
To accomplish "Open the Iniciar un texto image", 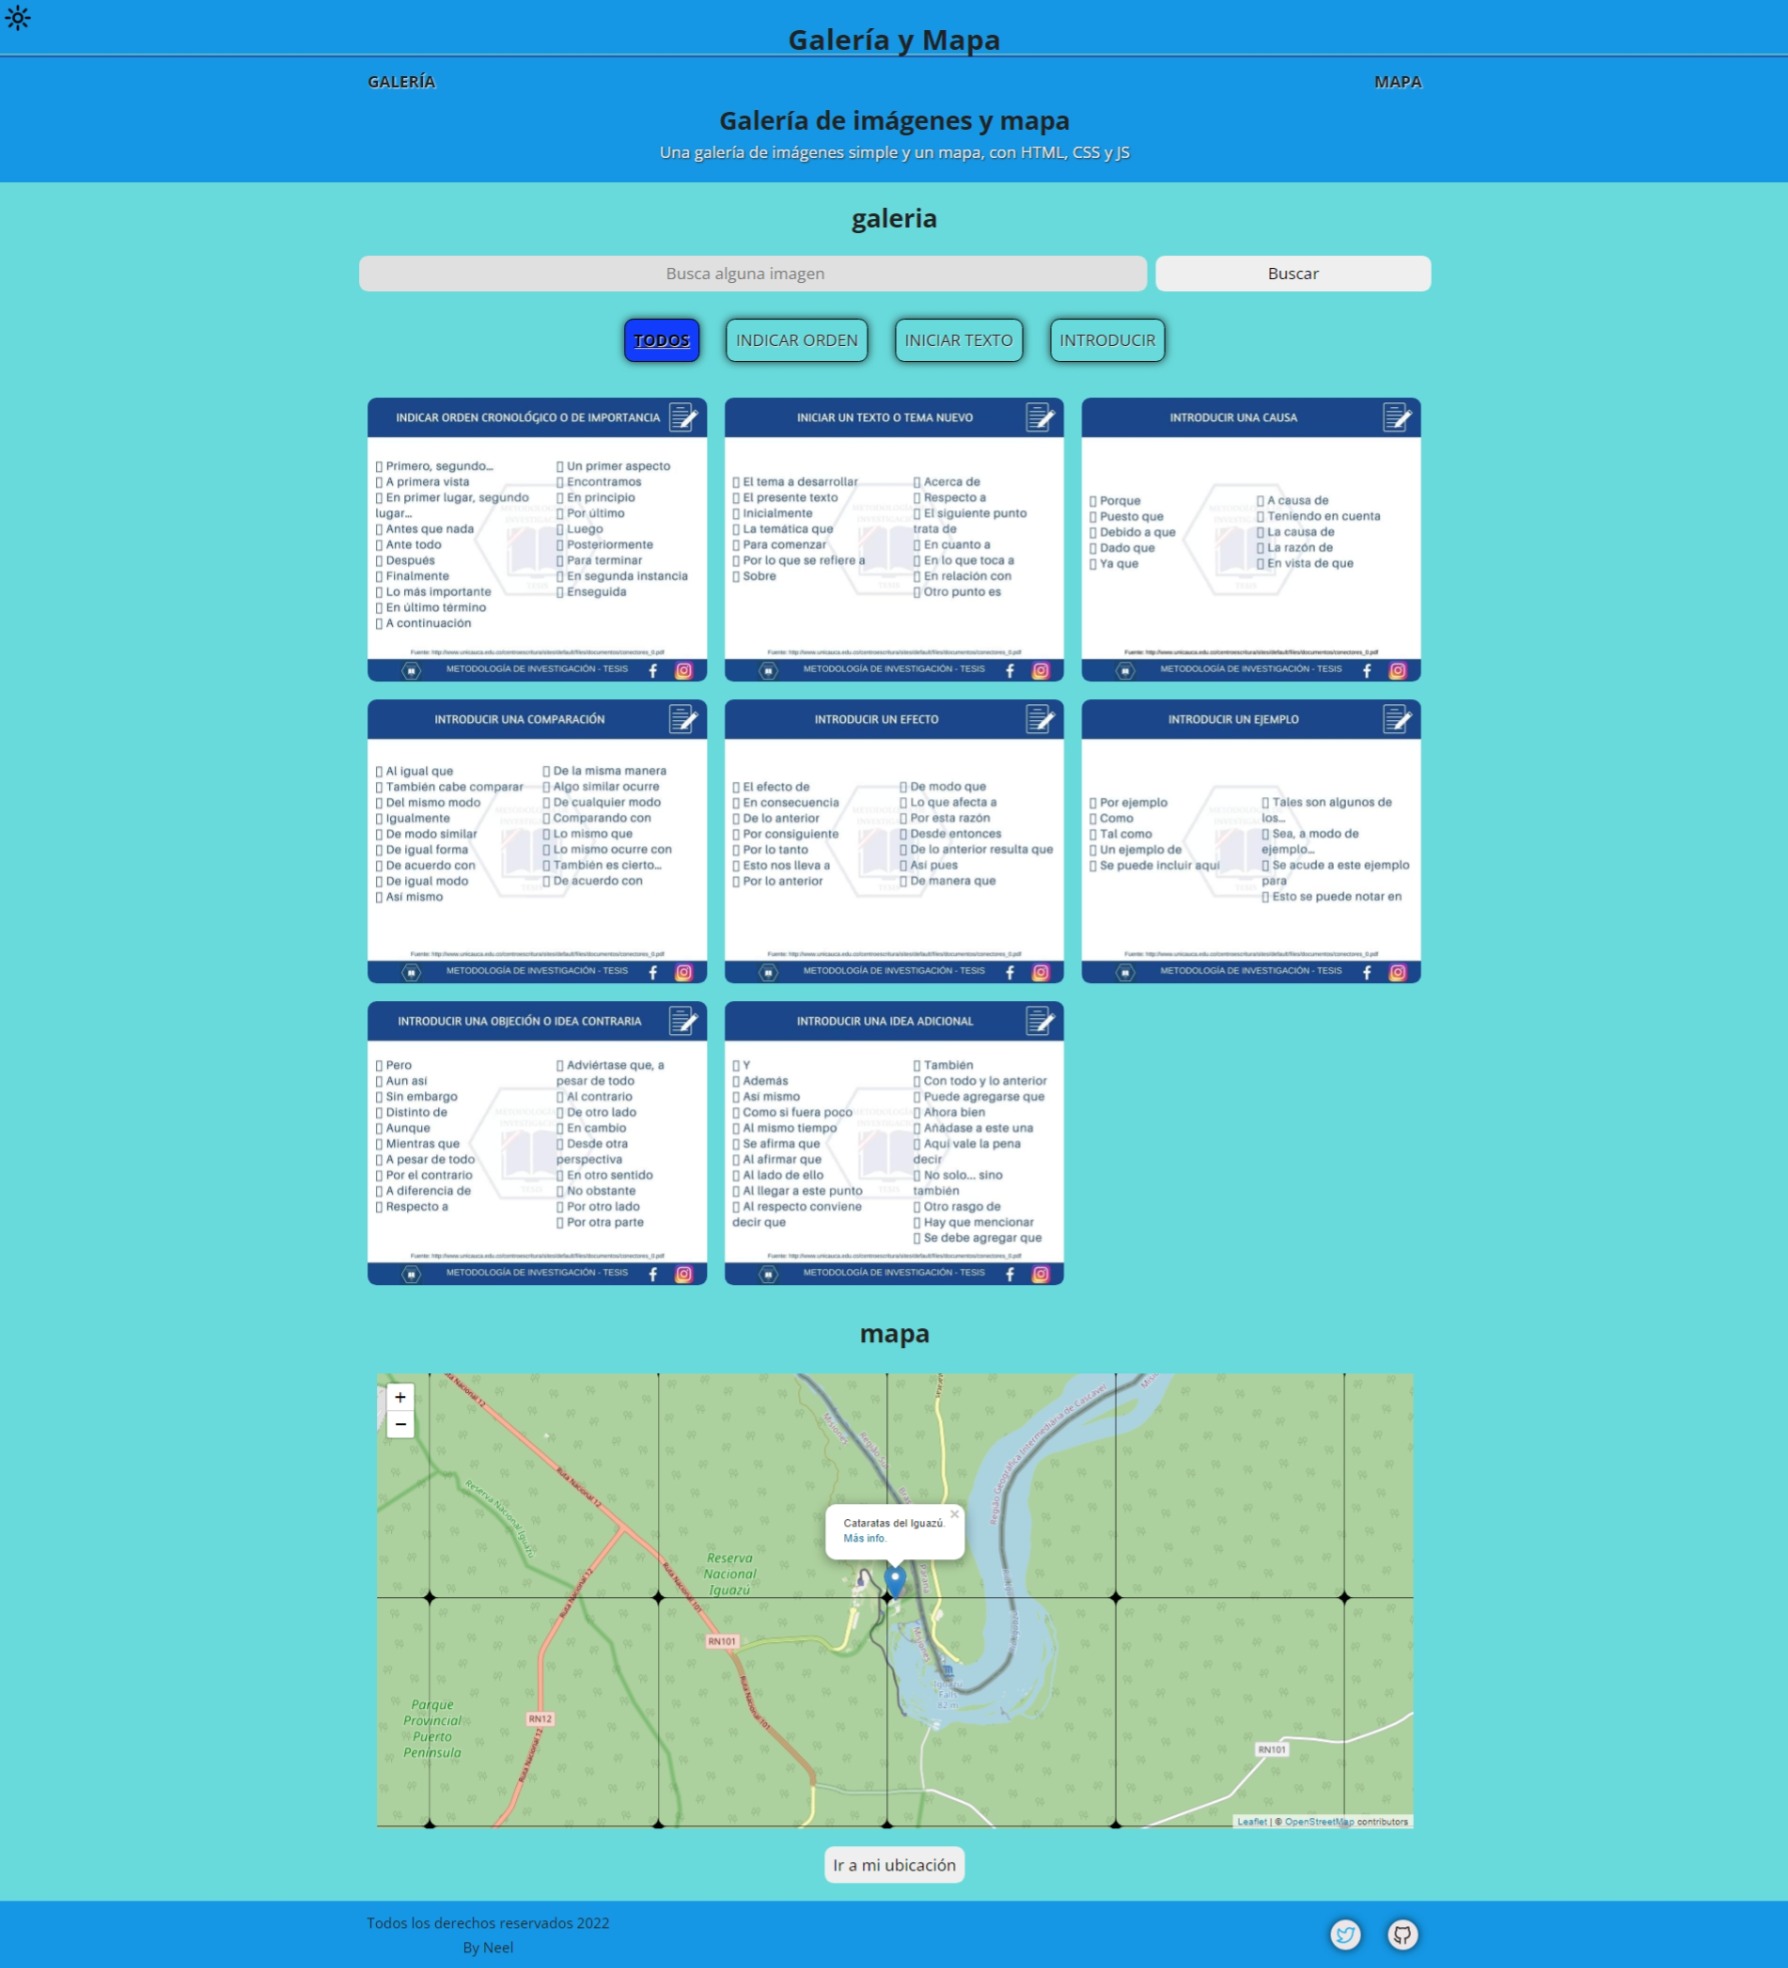I will (894, 539).
